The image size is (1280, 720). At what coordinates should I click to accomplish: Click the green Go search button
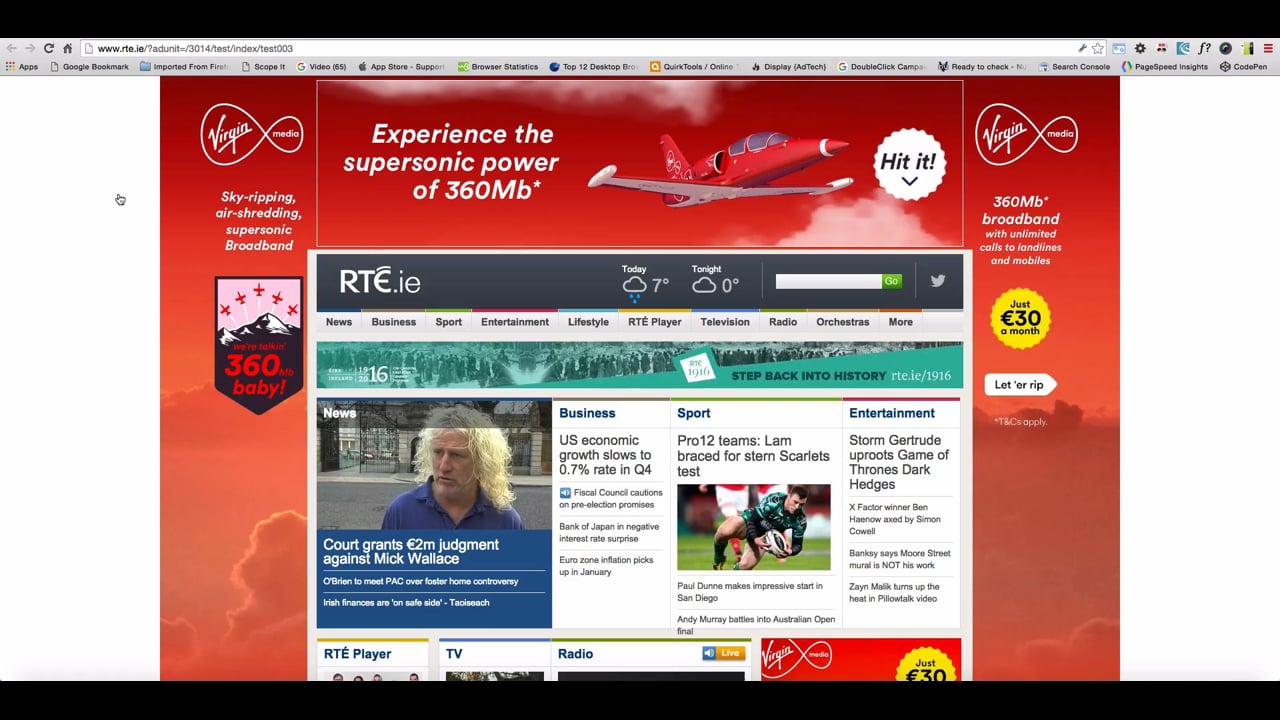point(891,281)
